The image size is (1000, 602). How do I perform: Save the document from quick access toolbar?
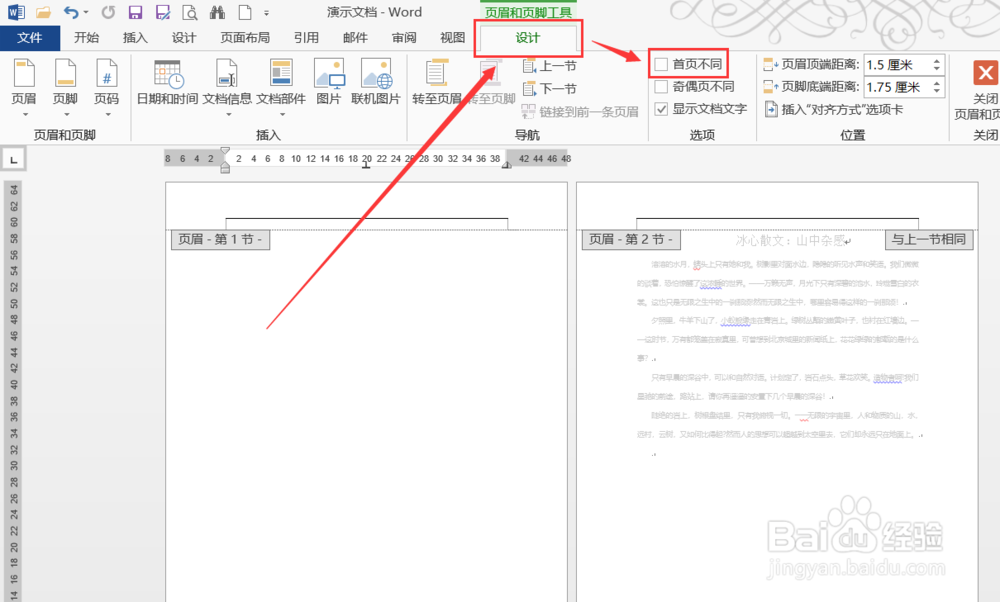point(135,11)
